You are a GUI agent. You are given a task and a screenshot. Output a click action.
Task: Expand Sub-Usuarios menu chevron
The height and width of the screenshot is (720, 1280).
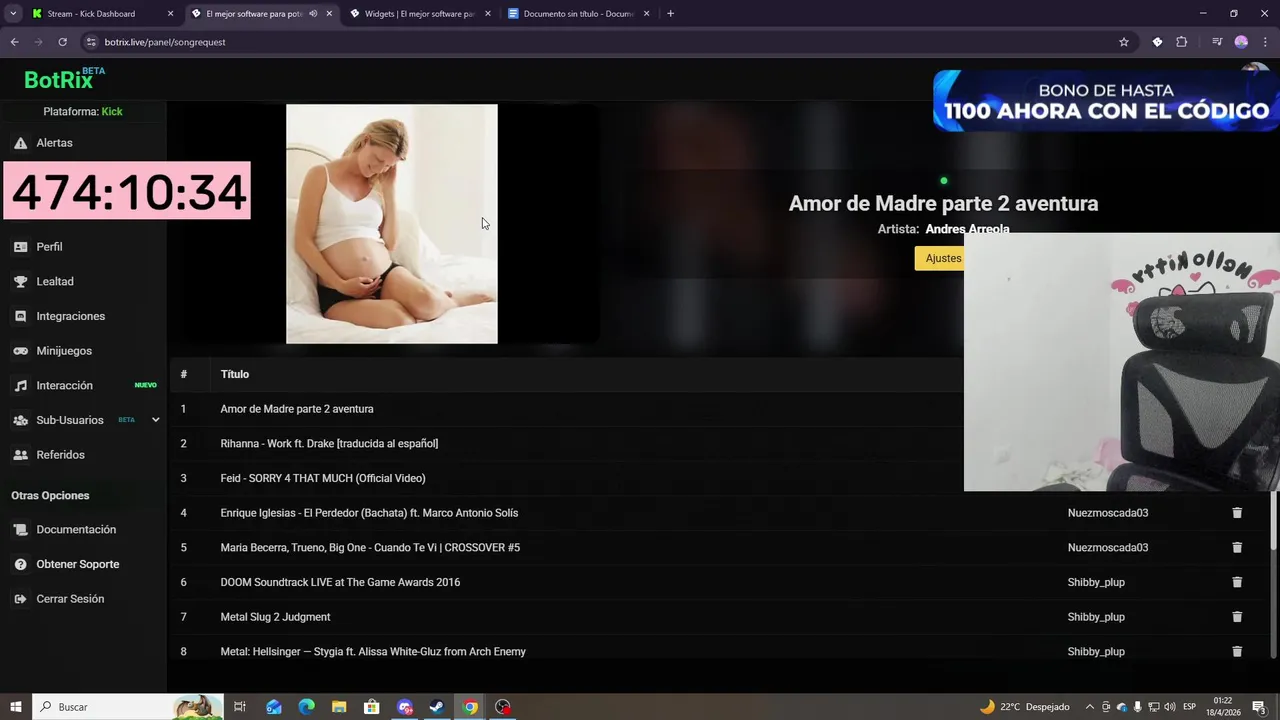155,420
